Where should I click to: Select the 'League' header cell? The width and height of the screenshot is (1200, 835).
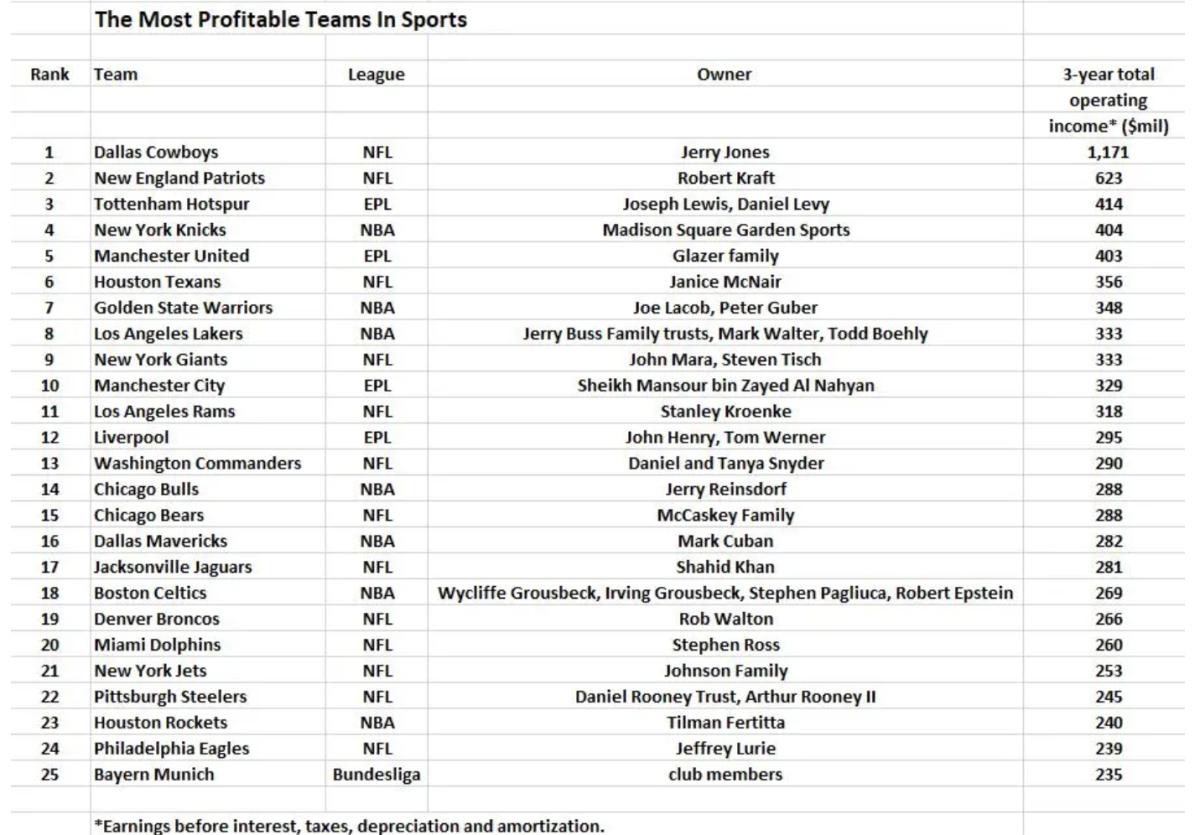[377, 74]
